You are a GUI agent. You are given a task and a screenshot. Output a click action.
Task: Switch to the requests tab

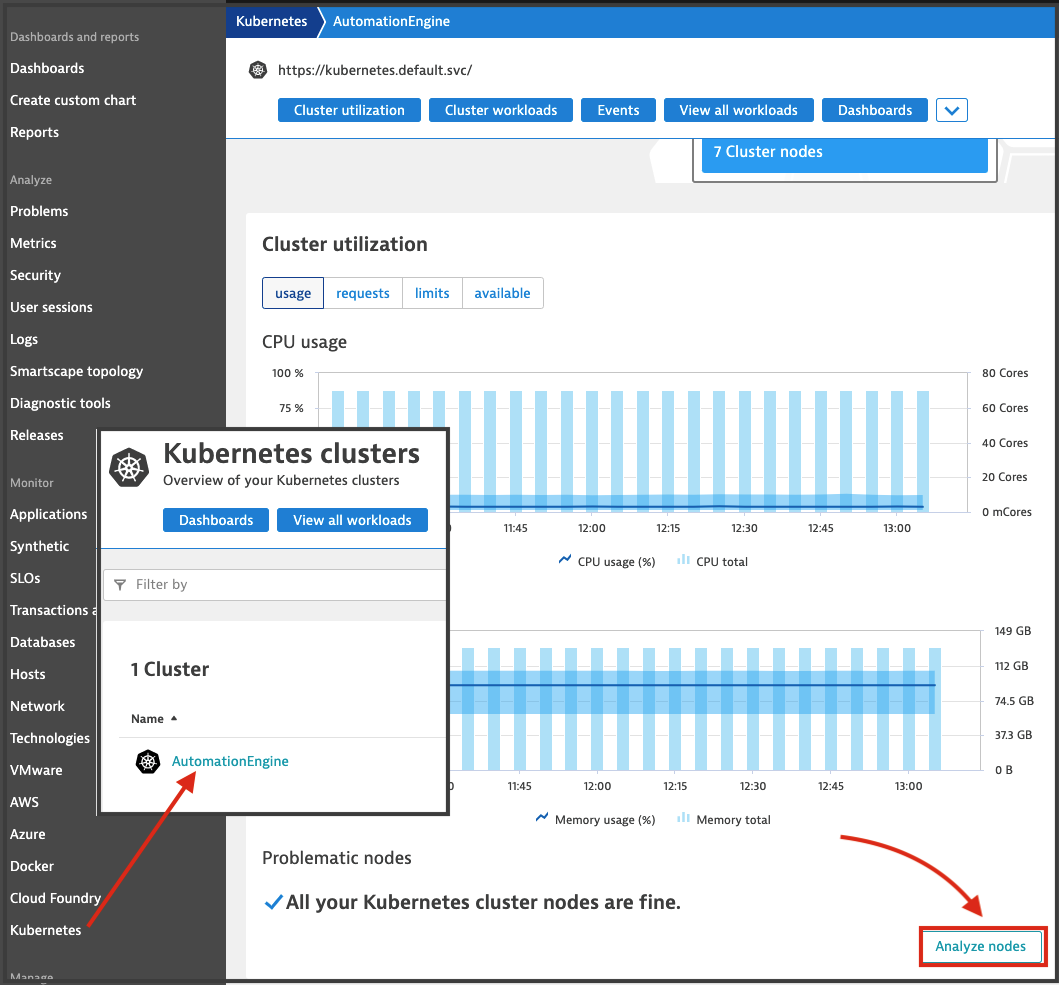[x=363, y=293]
